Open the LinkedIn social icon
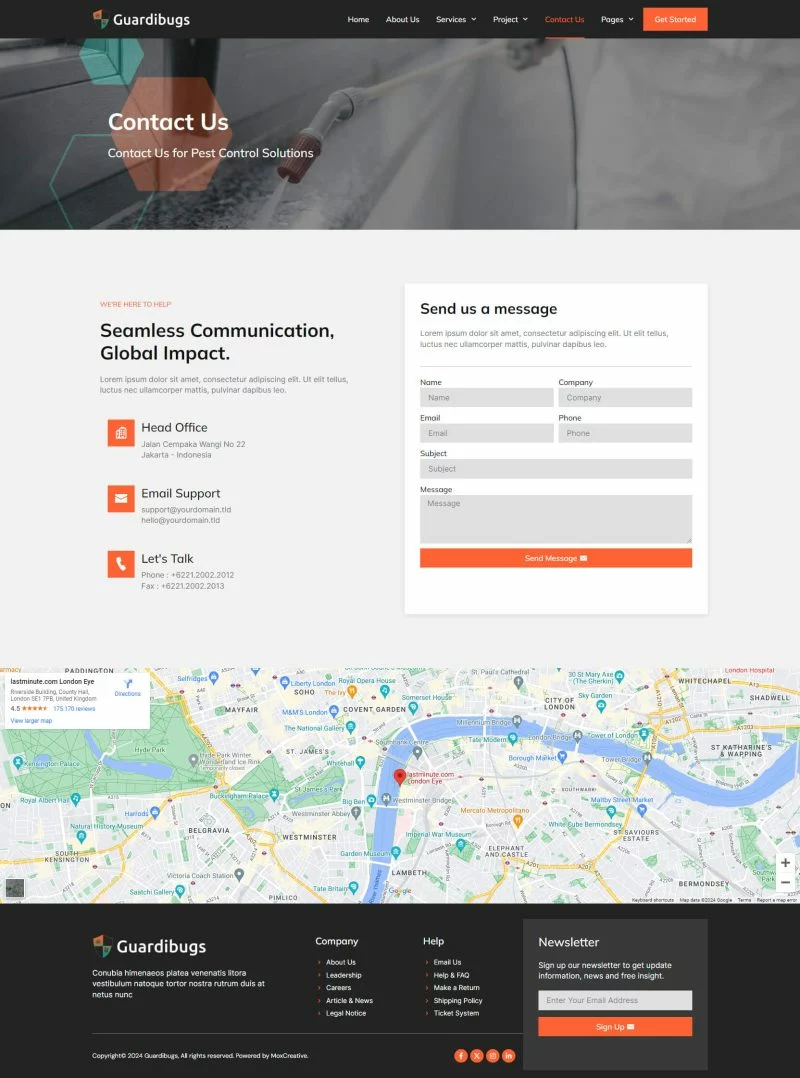800x1078 pixels. tap(508, 1055)
